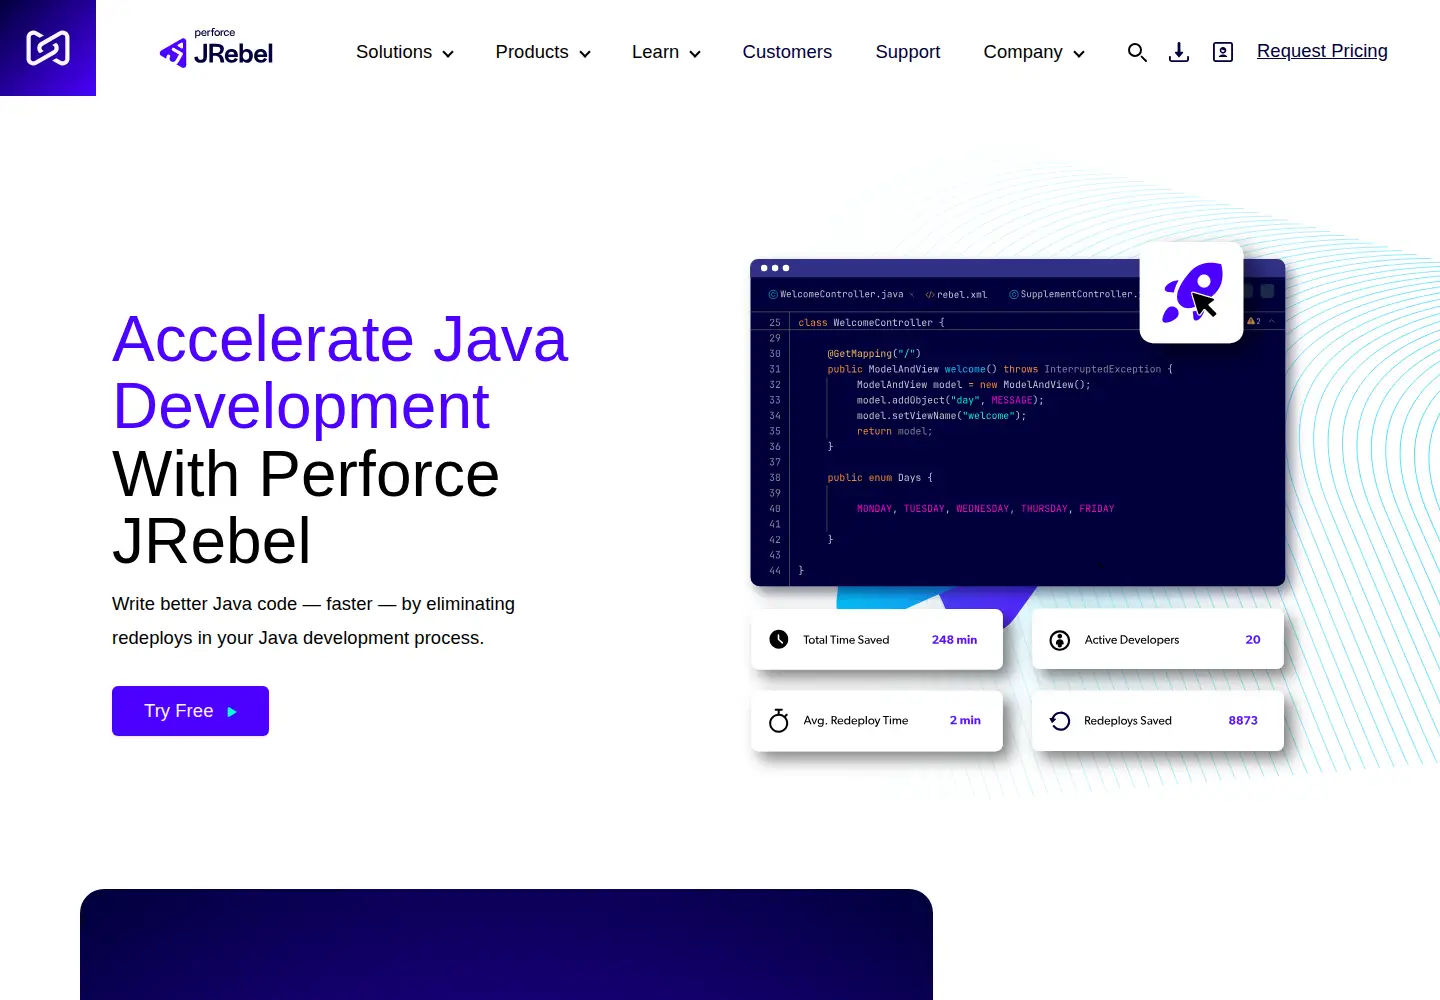Click the refresh icon beside Redeploys Saved
1440x1000 pixels.
tap(1060, 721)
